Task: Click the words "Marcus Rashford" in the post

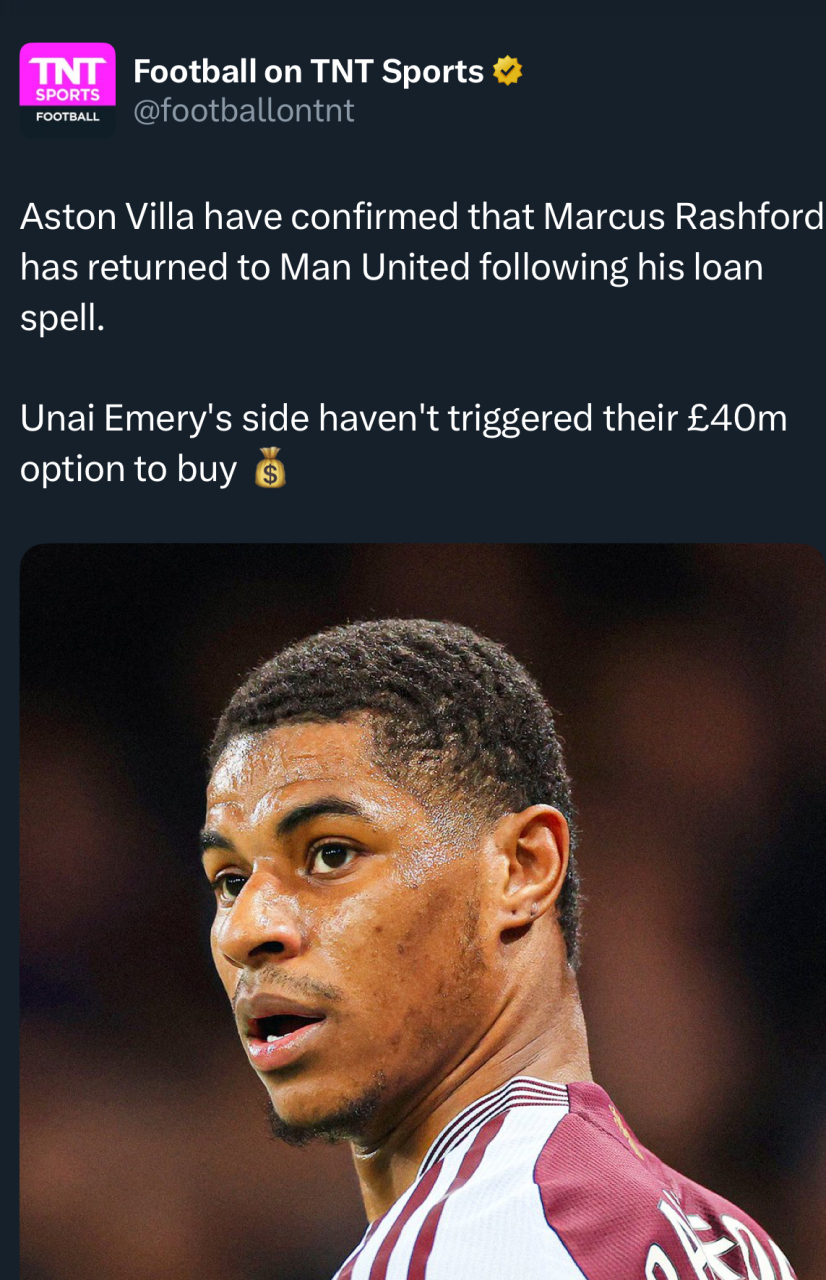Action: click(x=684, y=217)
